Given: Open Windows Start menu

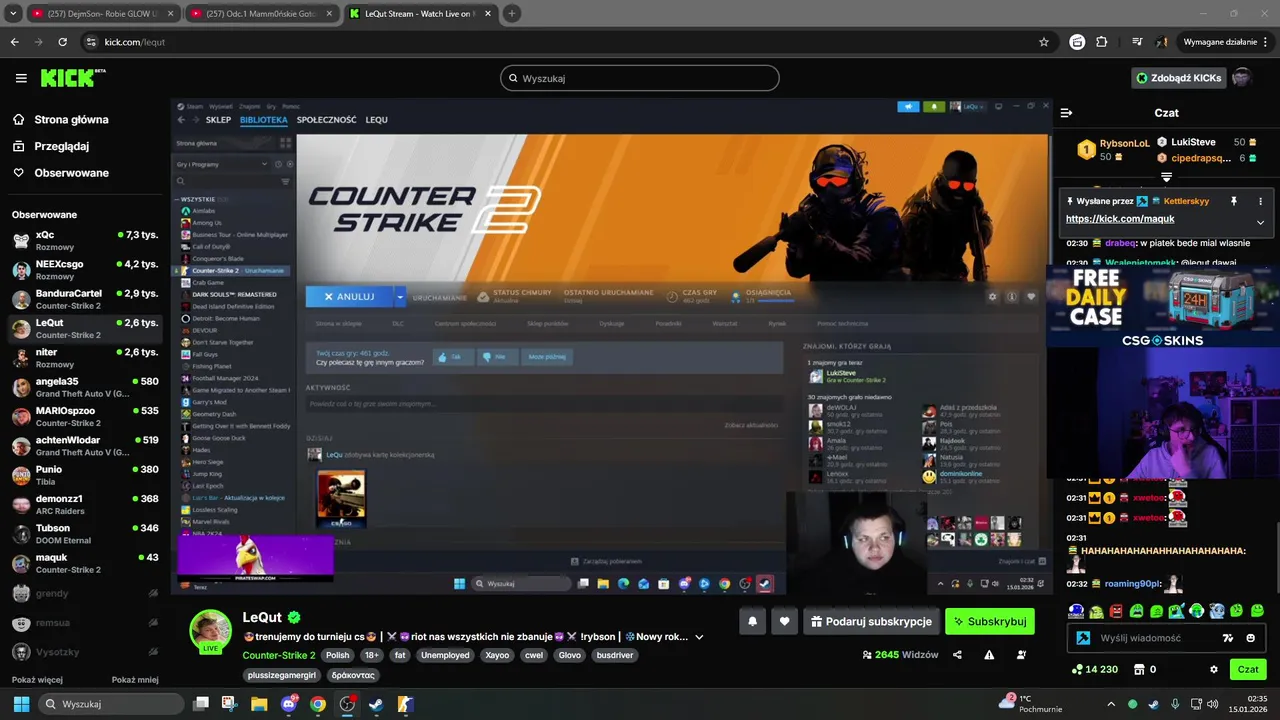Looking at the screenshot, I should coord(21,704).
